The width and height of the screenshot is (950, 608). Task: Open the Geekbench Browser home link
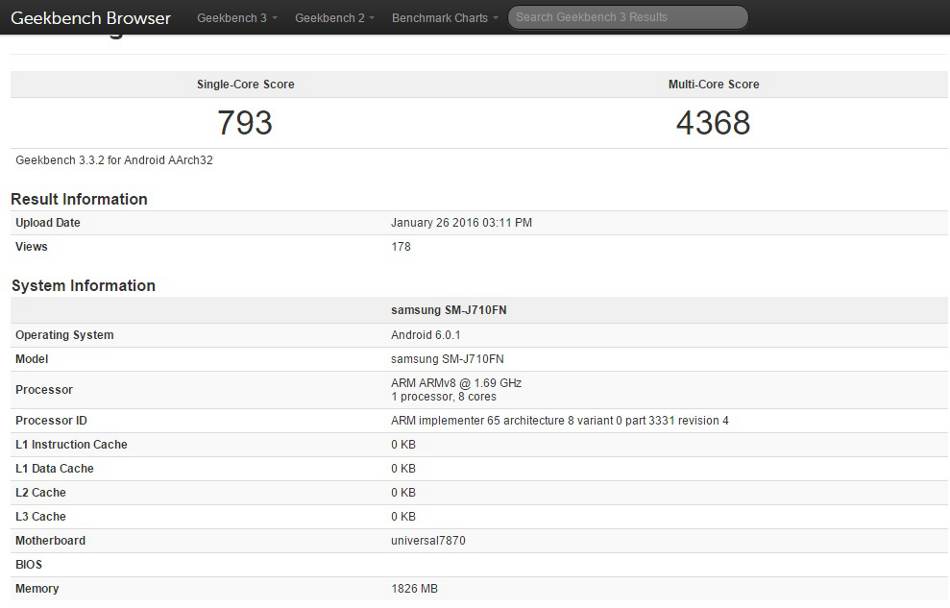91,18
